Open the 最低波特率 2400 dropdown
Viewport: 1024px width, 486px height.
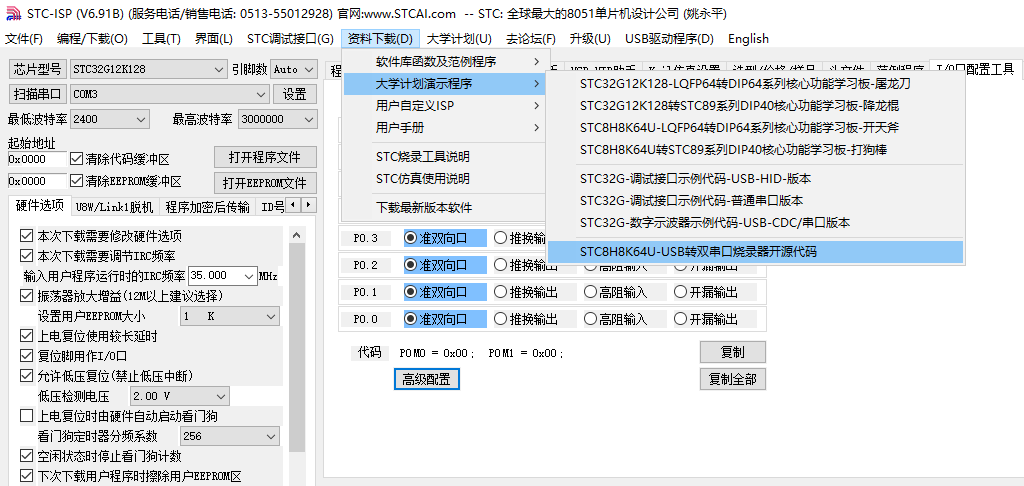pyautogui.click(x=110, y=120)
